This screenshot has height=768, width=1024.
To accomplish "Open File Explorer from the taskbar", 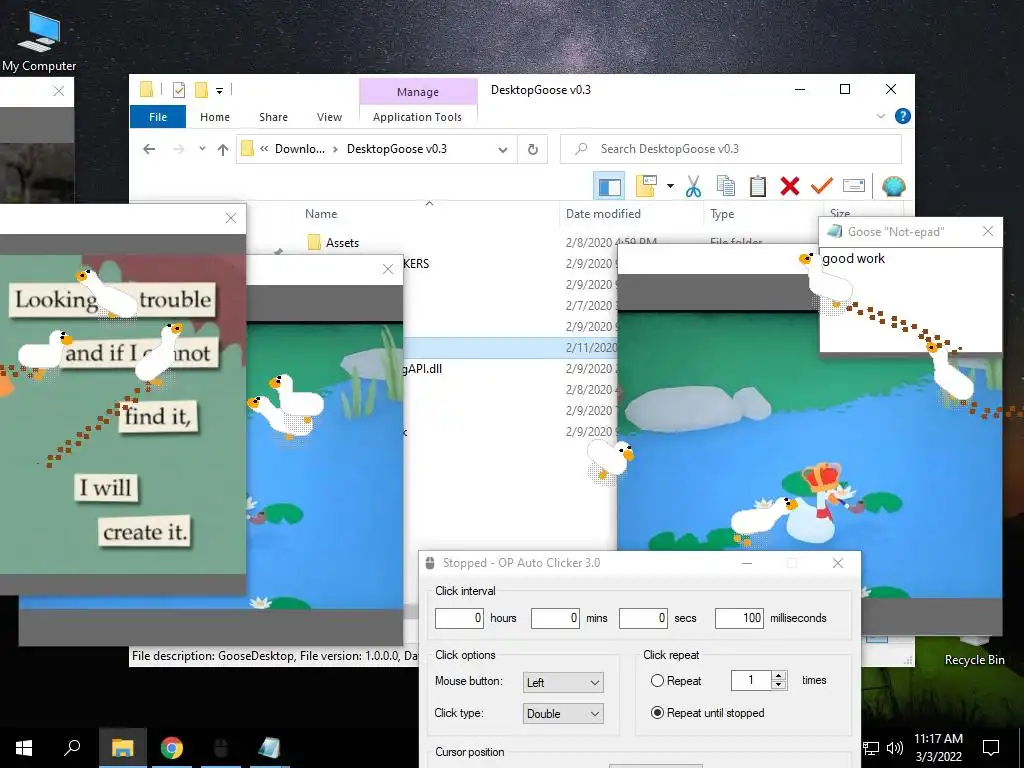I will click(x=122, y=747).
